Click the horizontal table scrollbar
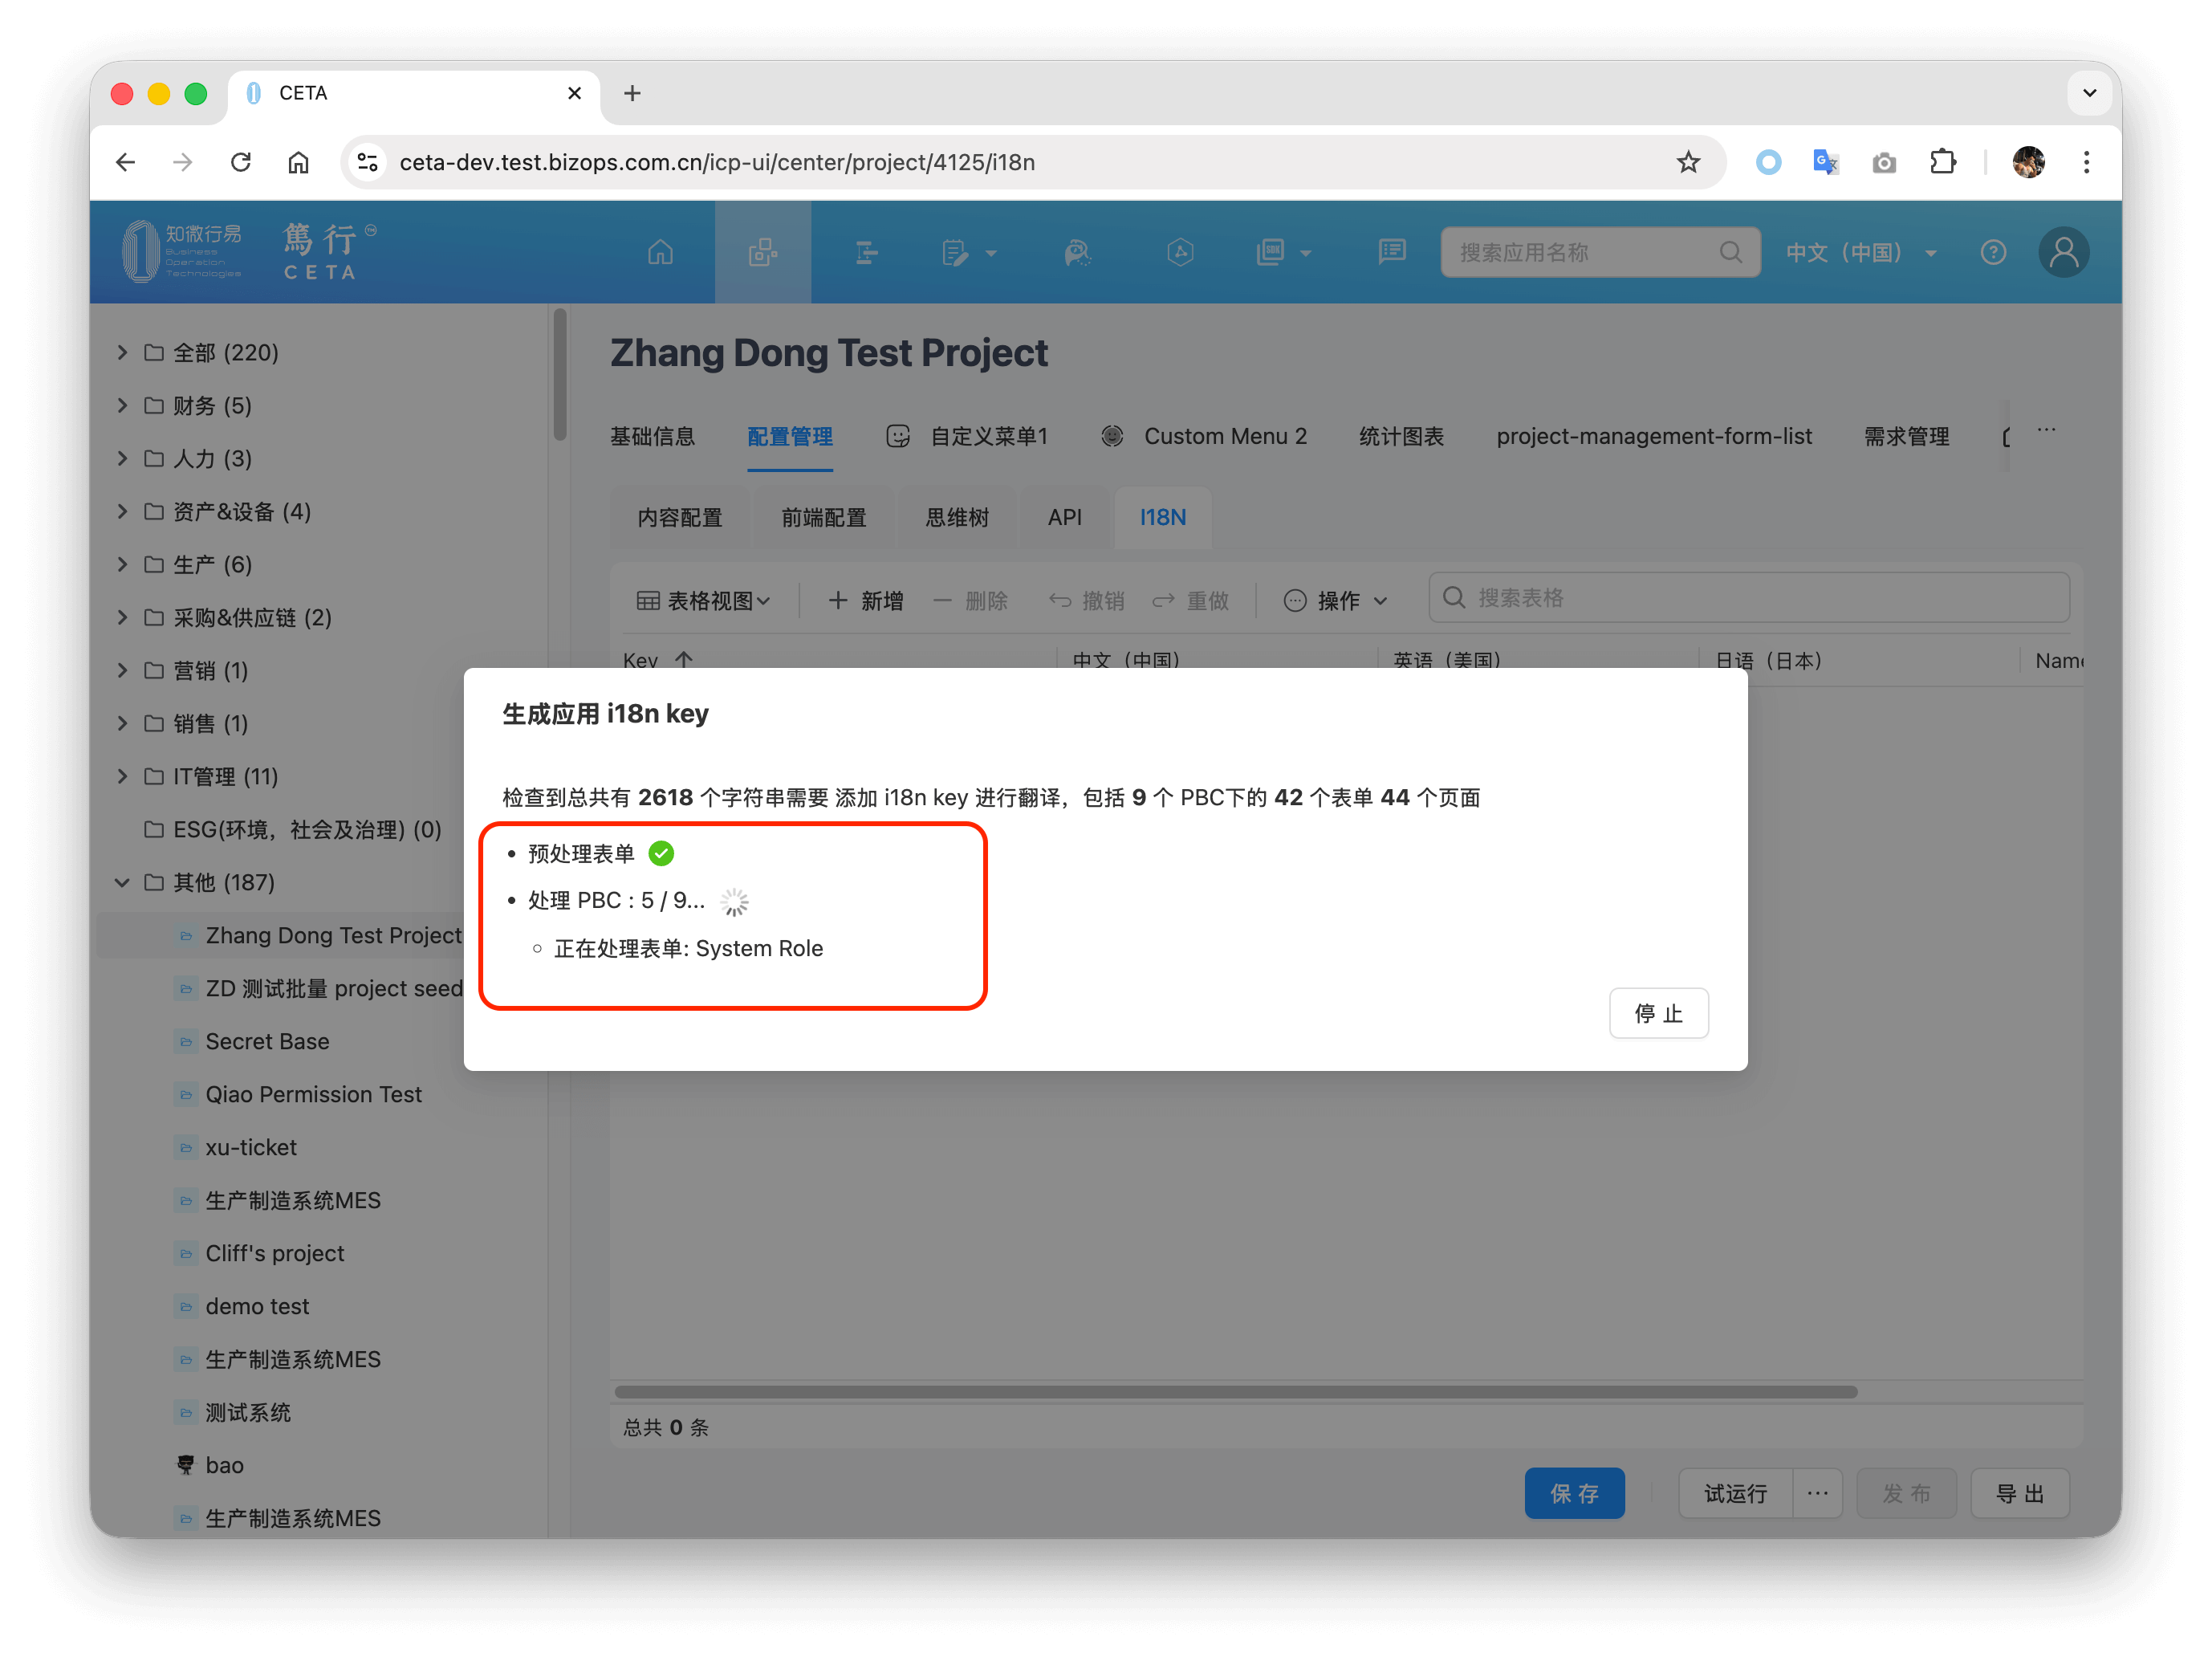Image resolution: width=2212 pixels, height=1657 pixels. pos(1236,1391)
